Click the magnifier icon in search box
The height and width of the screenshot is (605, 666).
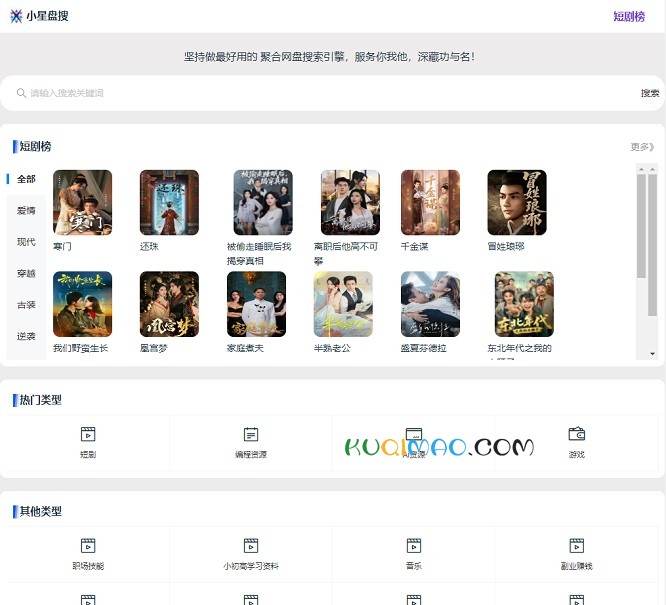tap(21, 93)
